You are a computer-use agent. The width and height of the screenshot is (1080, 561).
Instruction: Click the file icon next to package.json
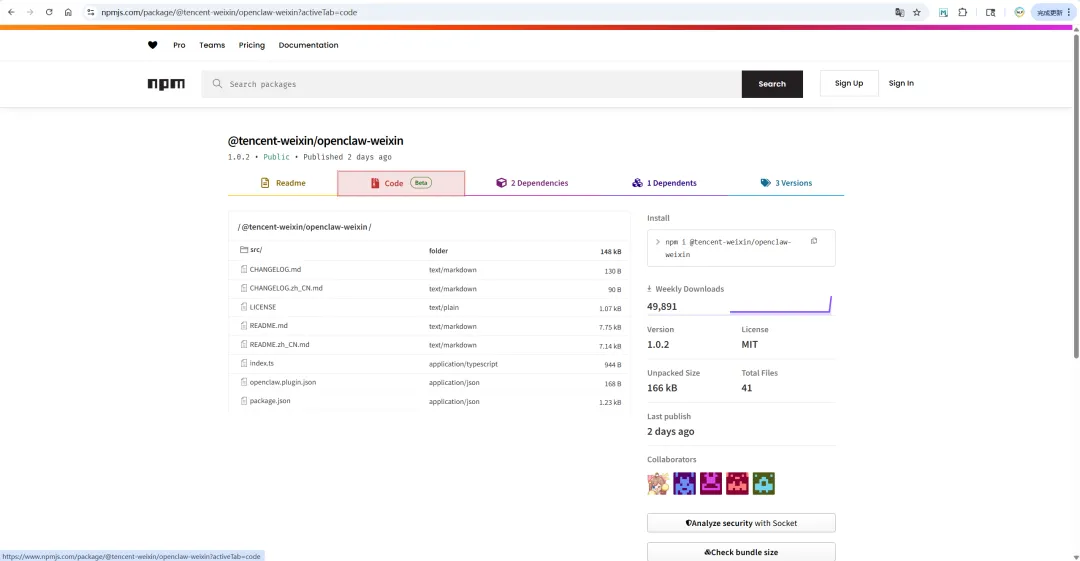pyautogui.click(x=244, y=400)
